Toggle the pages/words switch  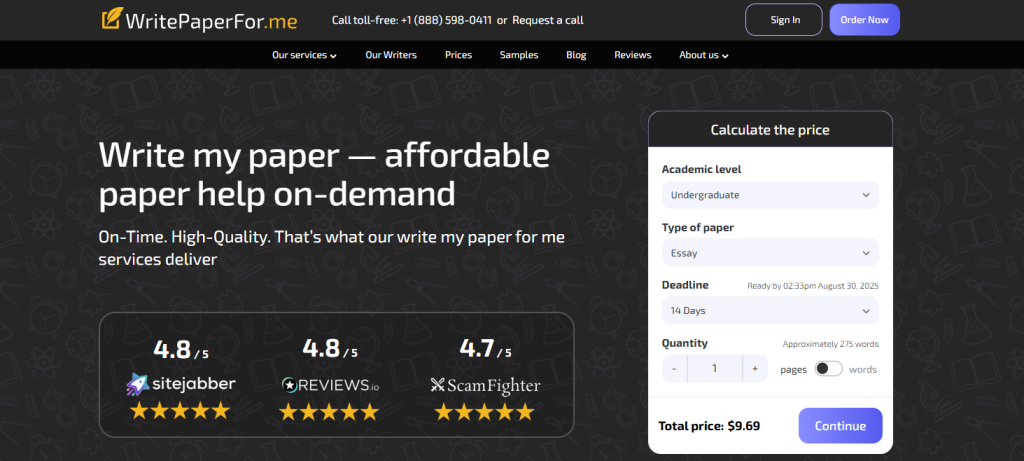tap(828, 369)
